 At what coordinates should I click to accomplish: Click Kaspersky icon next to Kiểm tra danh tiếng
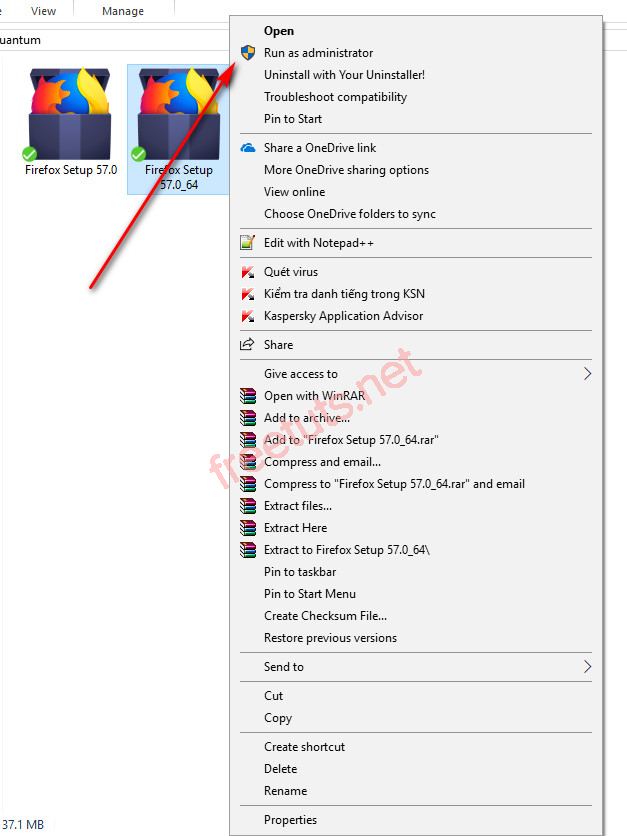coord(248,294)
